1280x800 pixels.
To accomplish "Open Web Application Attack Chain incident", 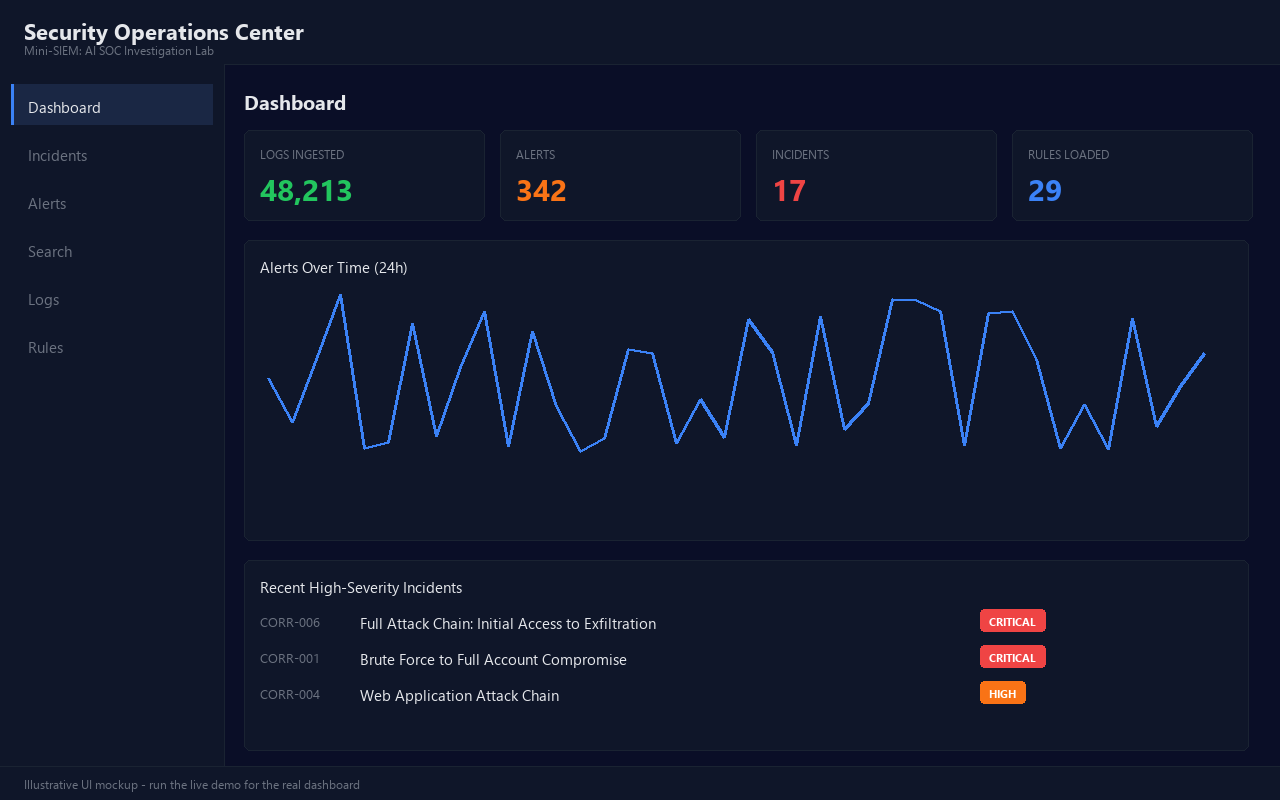I will coord(459,696).
